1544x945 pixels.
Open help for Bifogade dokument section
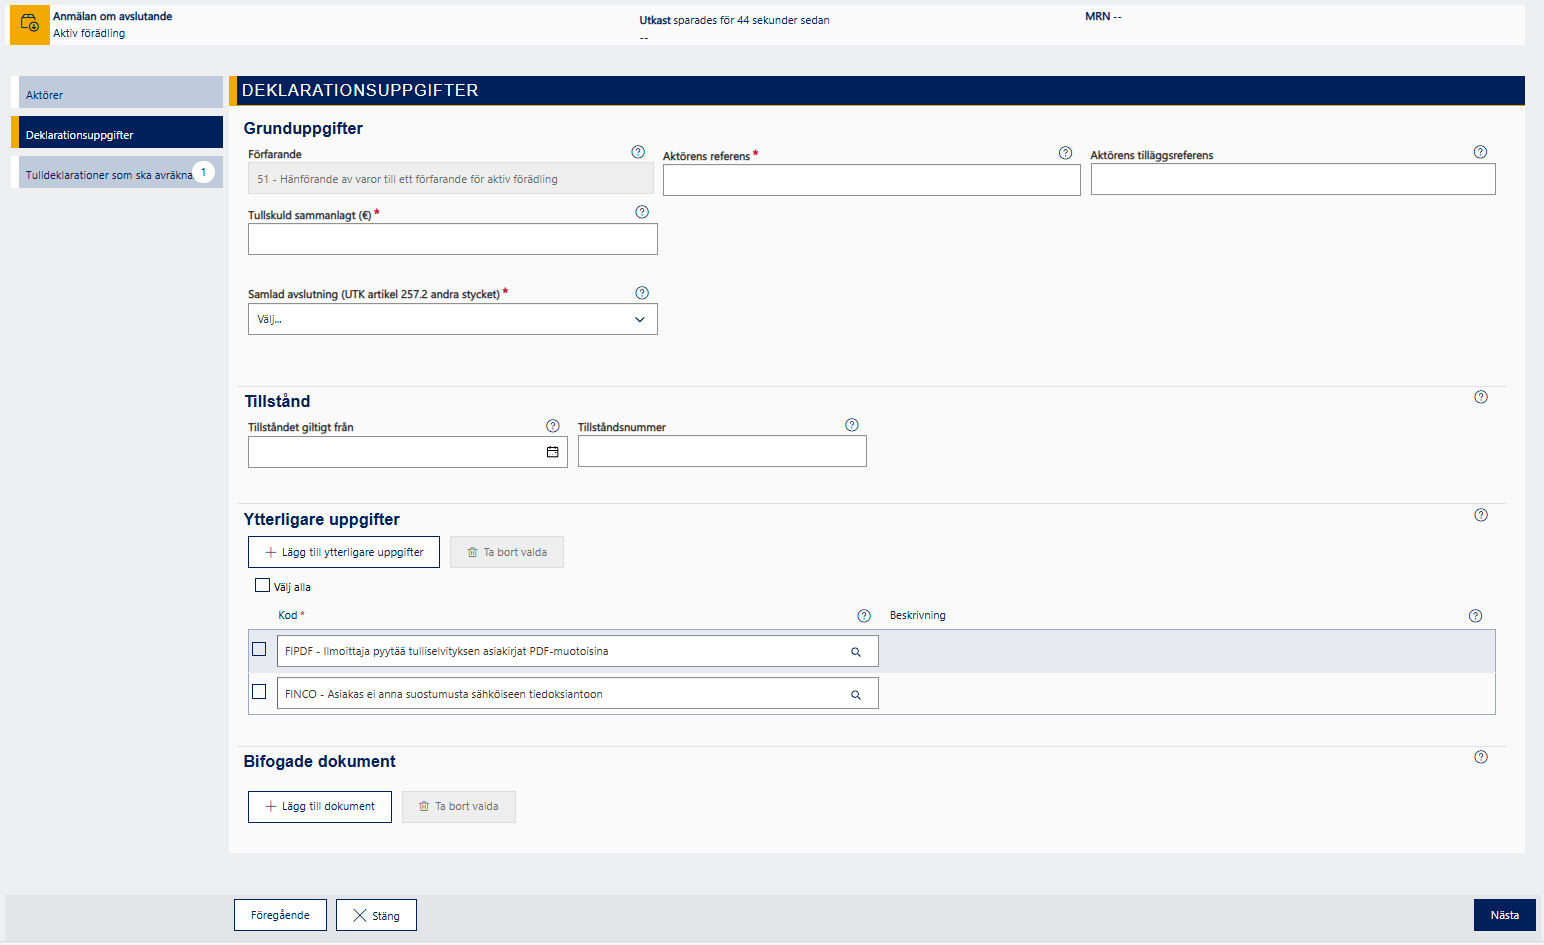pos(1481,757)
